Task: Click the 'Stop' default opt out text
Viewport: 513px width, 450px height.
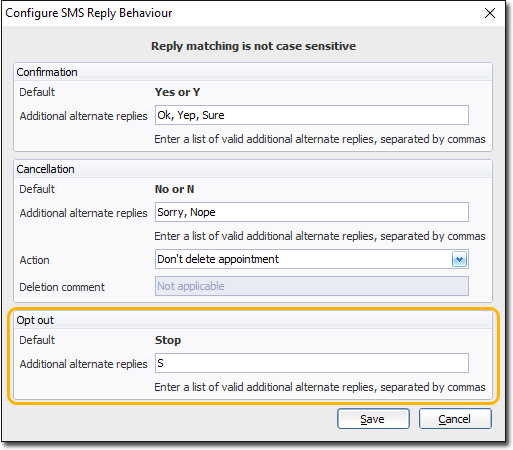Action: [x=168, y=340]
